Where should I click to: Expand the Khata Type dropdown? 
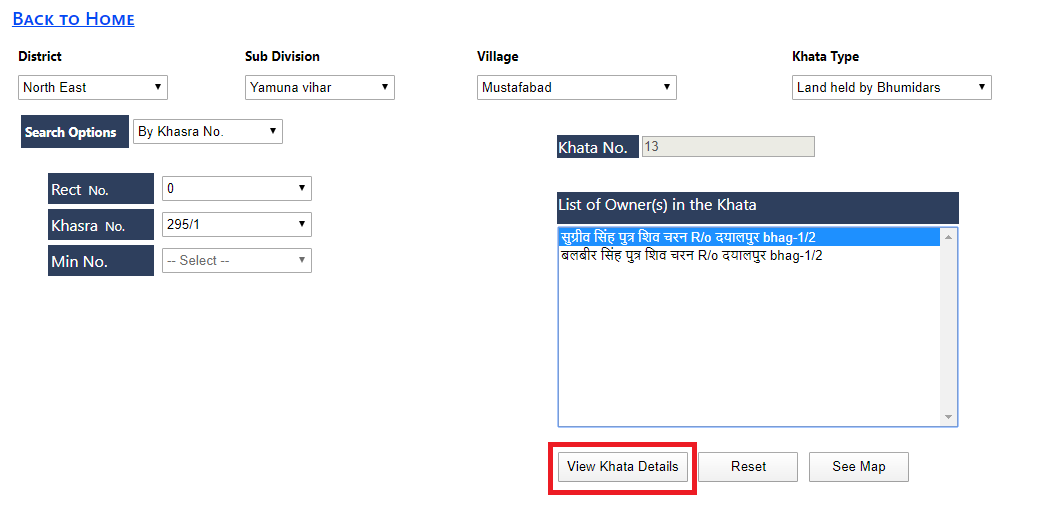click(x=891, y=88)
